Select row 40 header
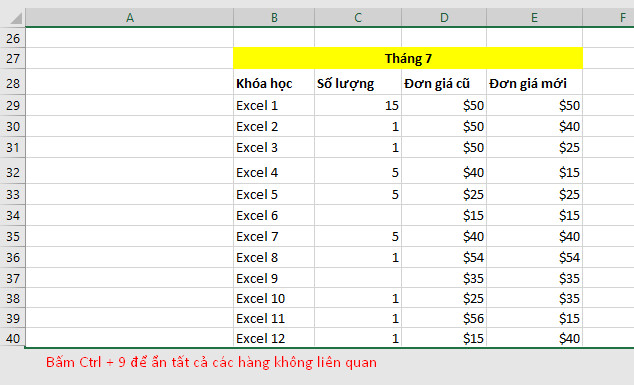634x385 pixels. coord(13,338)
